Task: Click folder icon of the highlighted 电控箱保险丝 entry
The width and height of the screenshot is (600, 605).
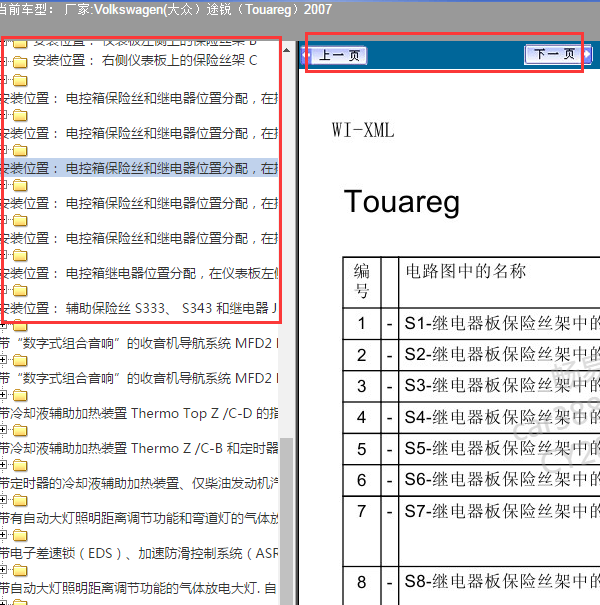Action: pyautogui.click(x=20, y=150)
